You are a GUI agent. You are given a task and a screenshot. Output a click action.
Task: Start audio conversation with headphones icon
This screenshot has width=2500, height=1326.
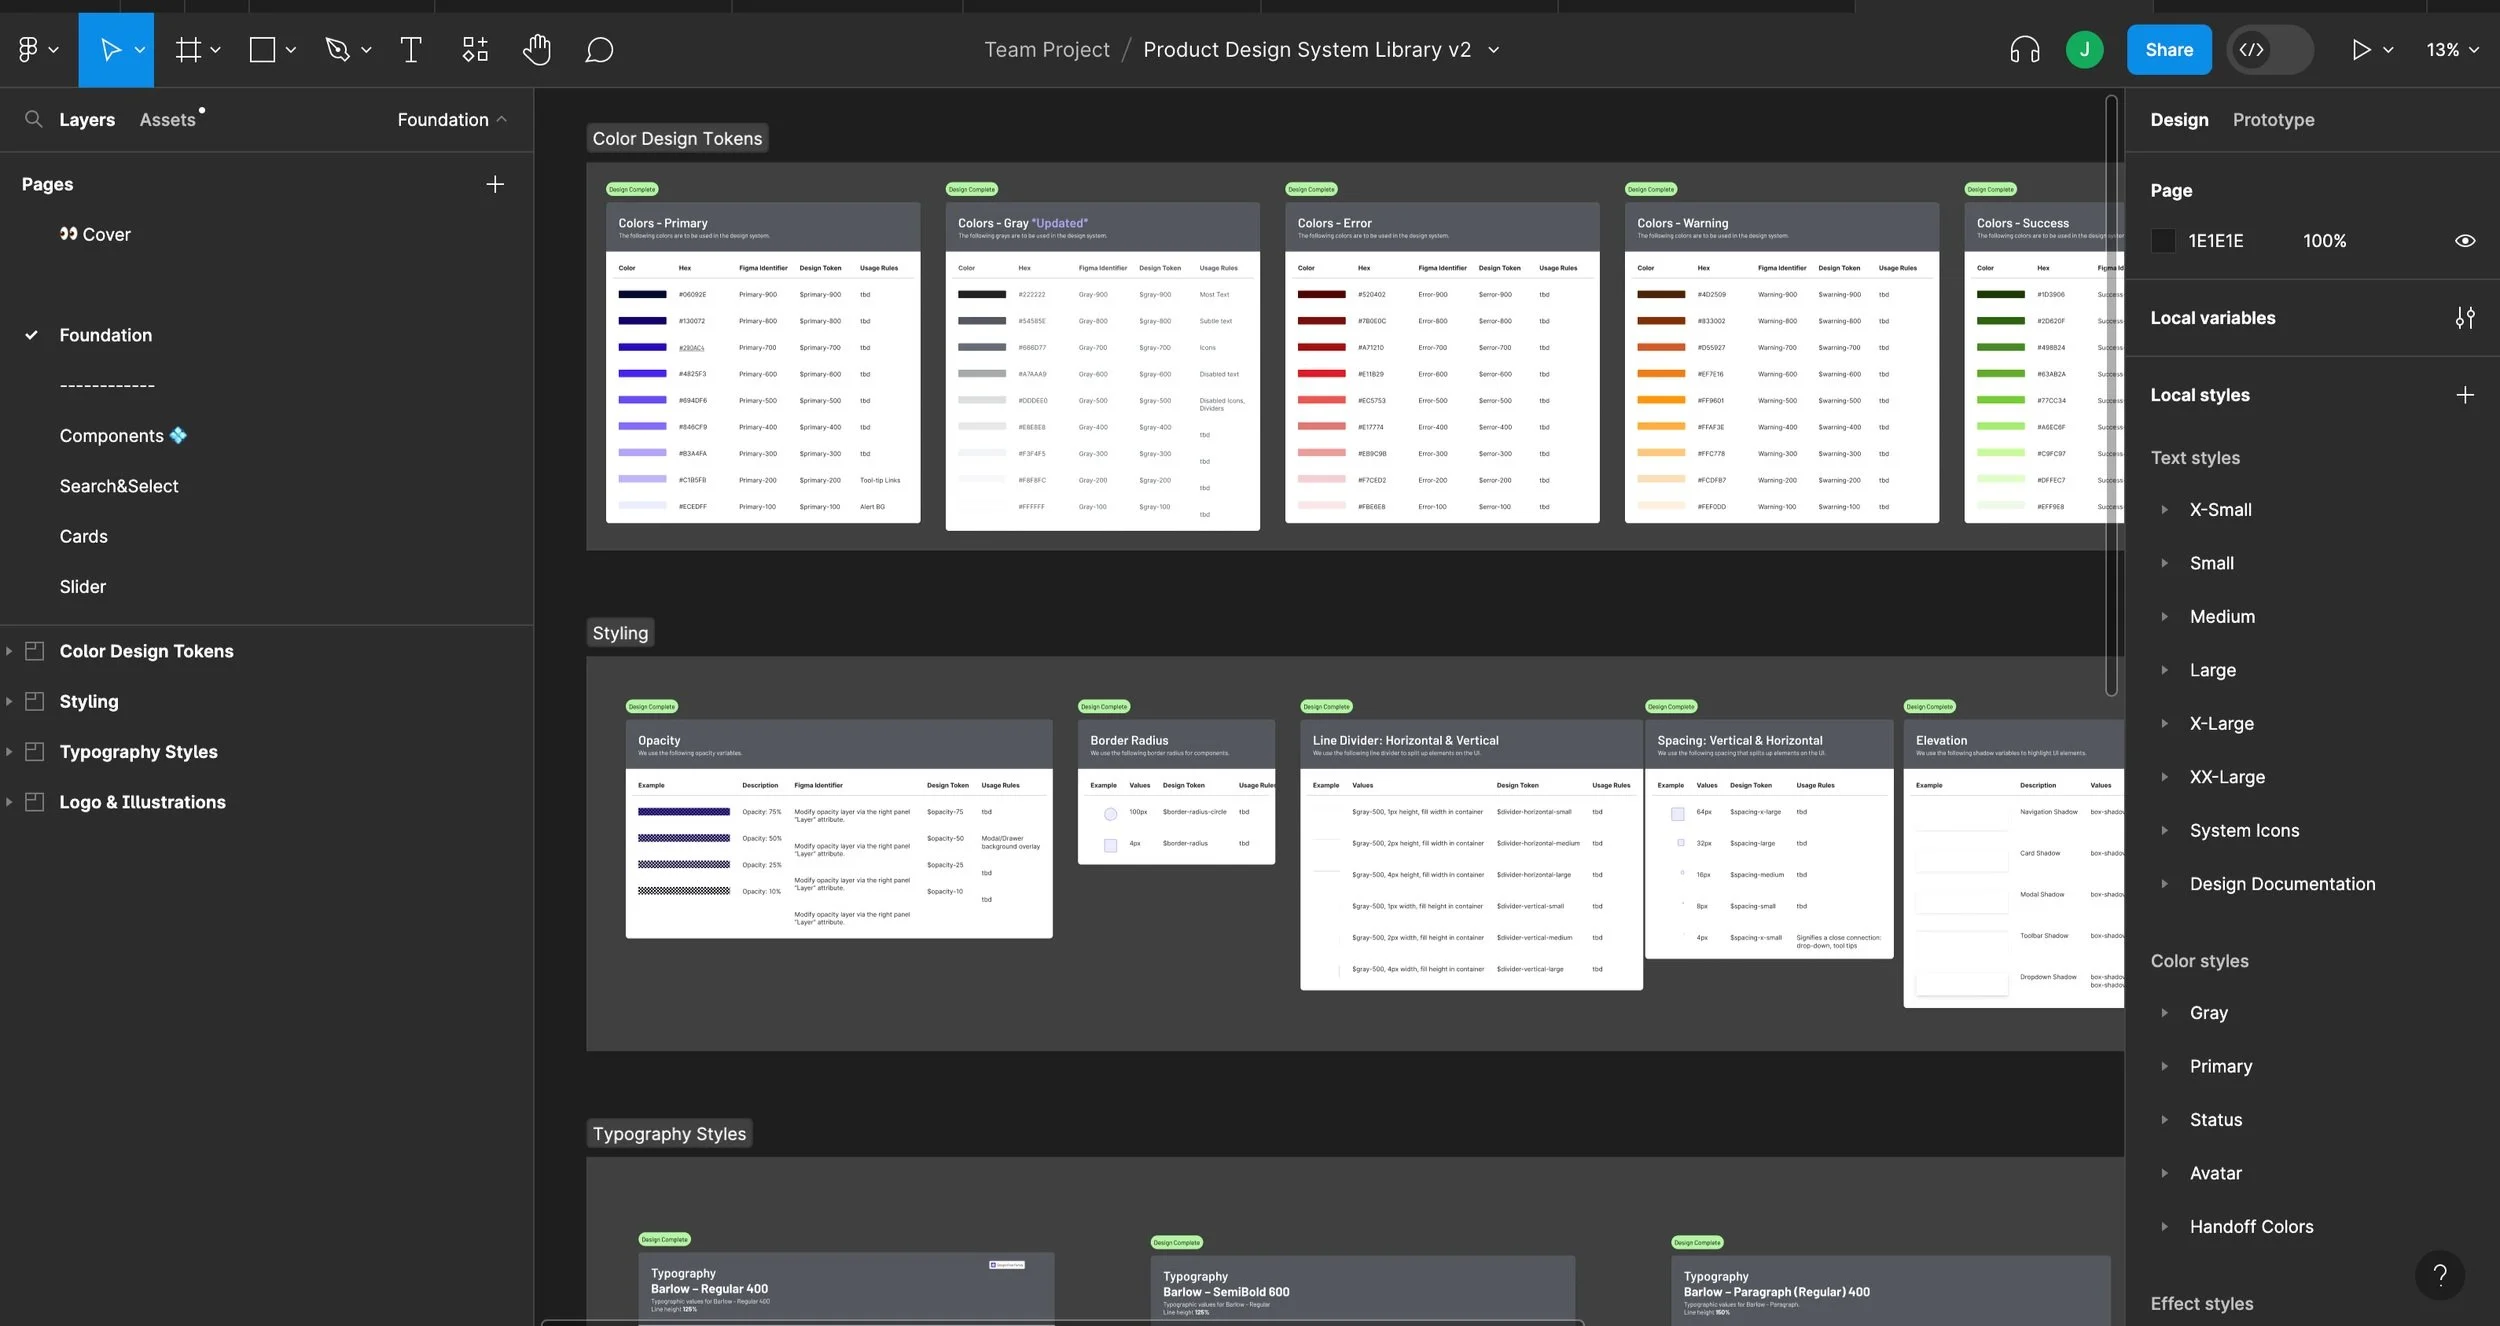tap(2024, 50)
